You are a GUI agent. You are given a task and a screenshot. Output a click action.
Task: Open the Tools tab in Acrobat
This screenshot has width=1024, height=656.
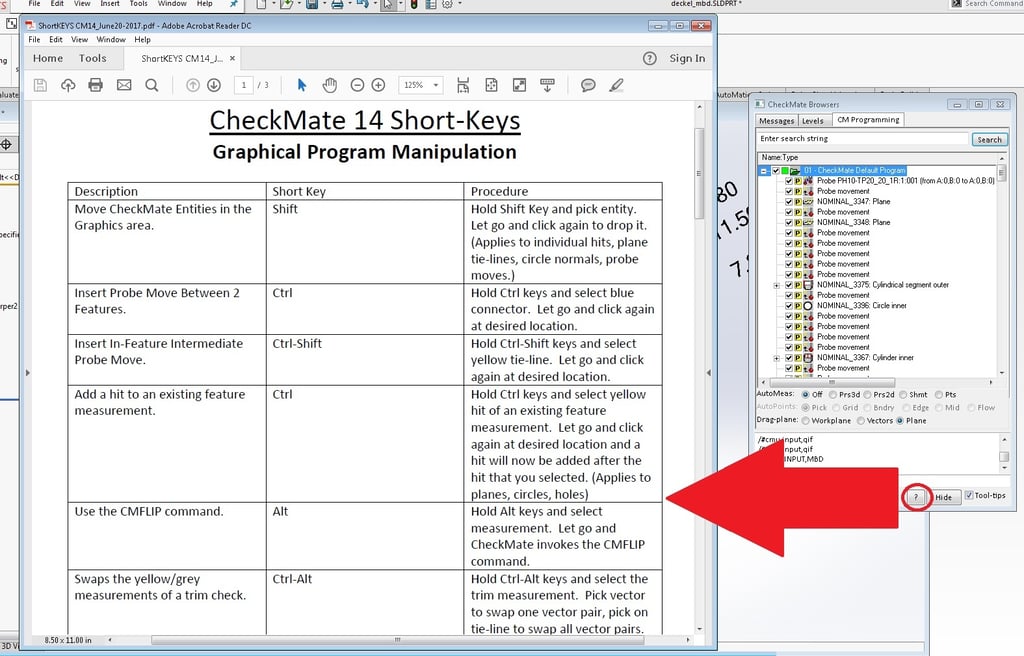[x=93, y=58]
